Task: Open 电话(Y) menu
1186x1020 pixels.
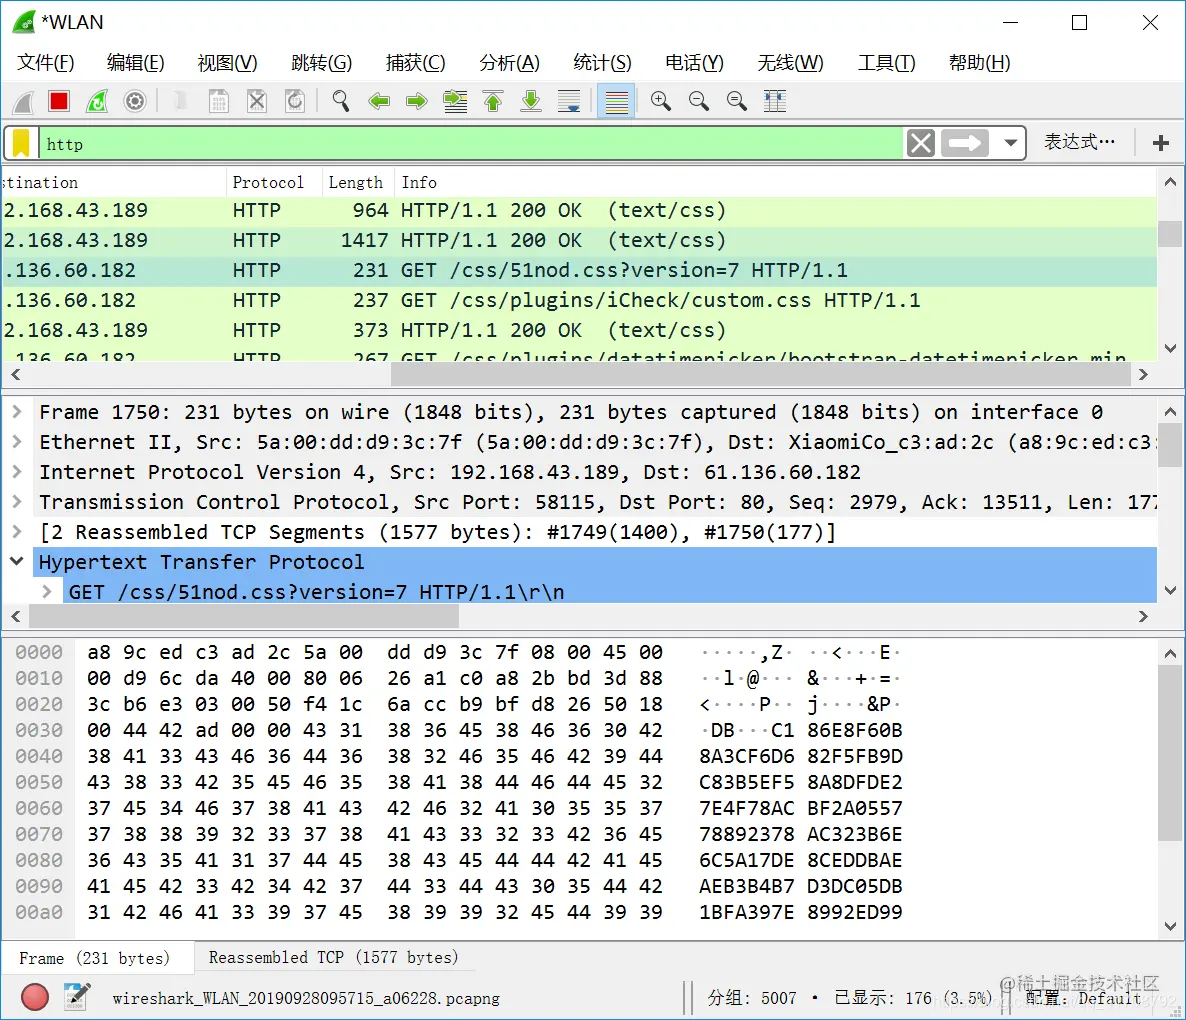Action: 694,63
